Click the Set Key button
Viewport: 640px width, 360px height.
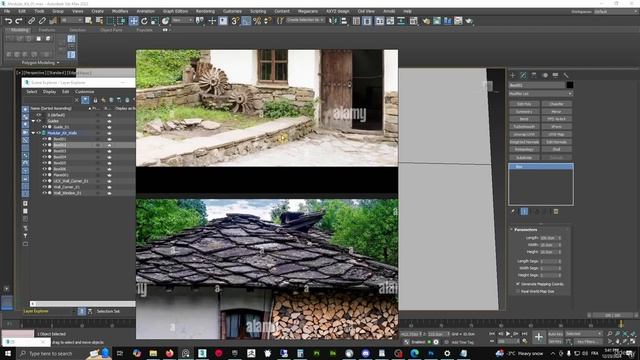(556, 341)
